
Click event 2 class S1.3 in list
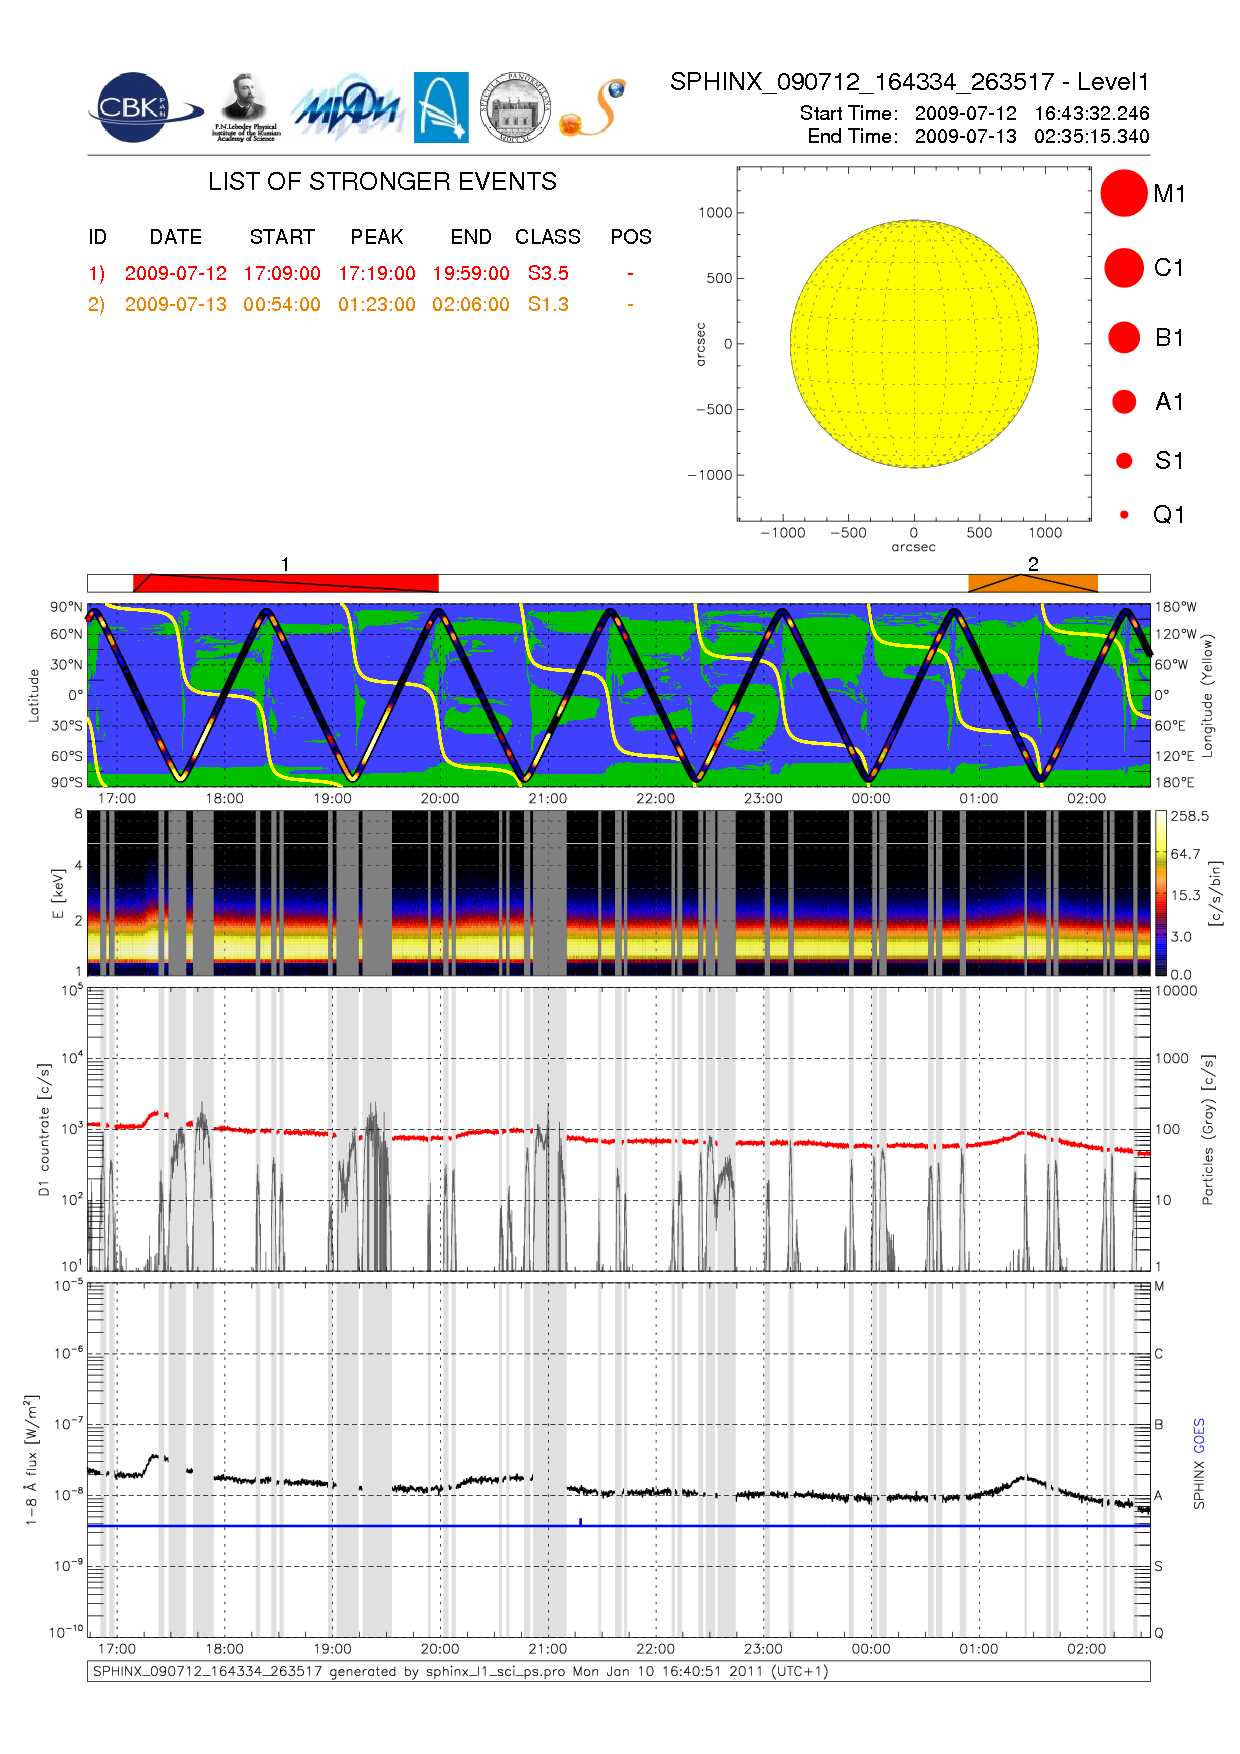pos(548,305)
